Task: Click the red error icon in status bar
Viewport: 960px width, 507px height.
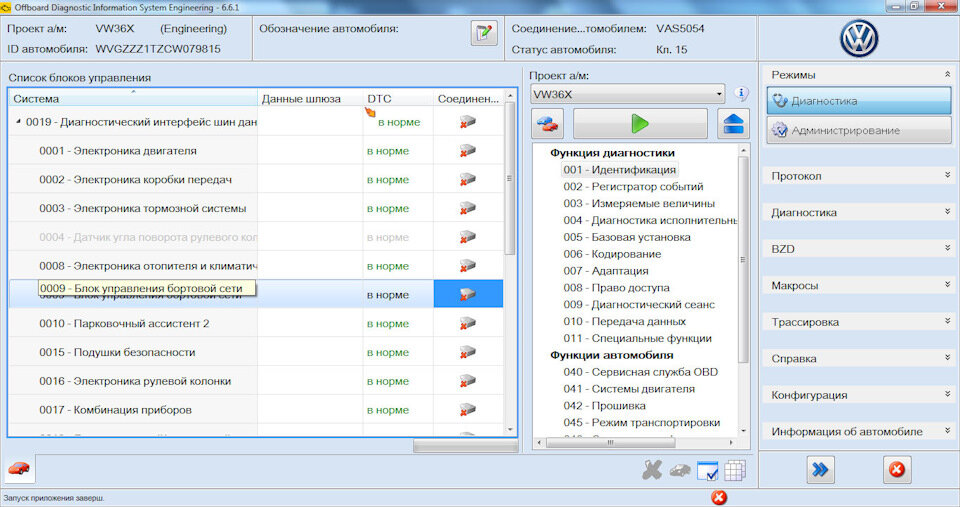Action: tap(719, 498)
